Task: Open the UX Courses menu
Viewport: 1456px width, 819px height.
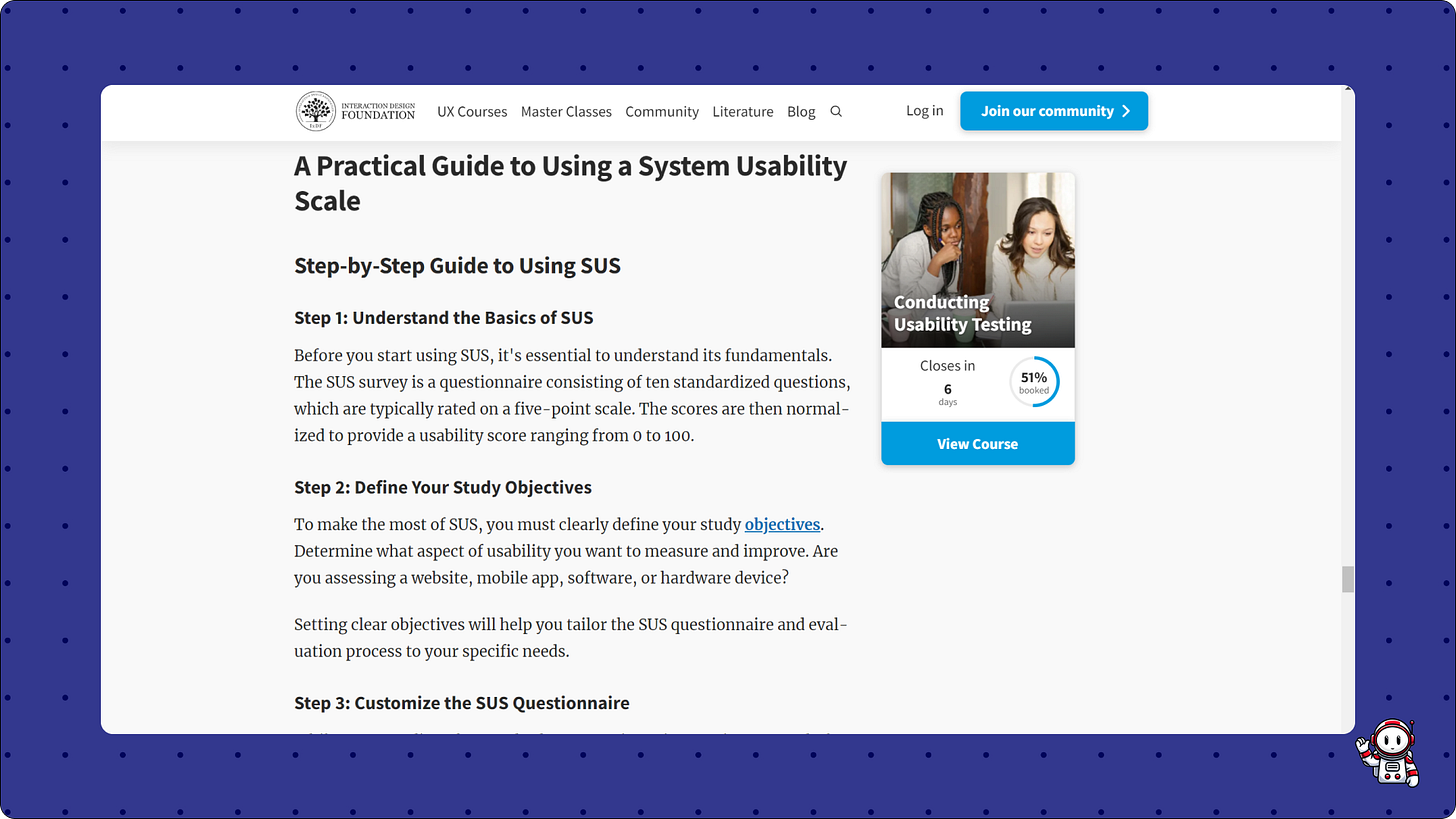Action: coord(472,111)
